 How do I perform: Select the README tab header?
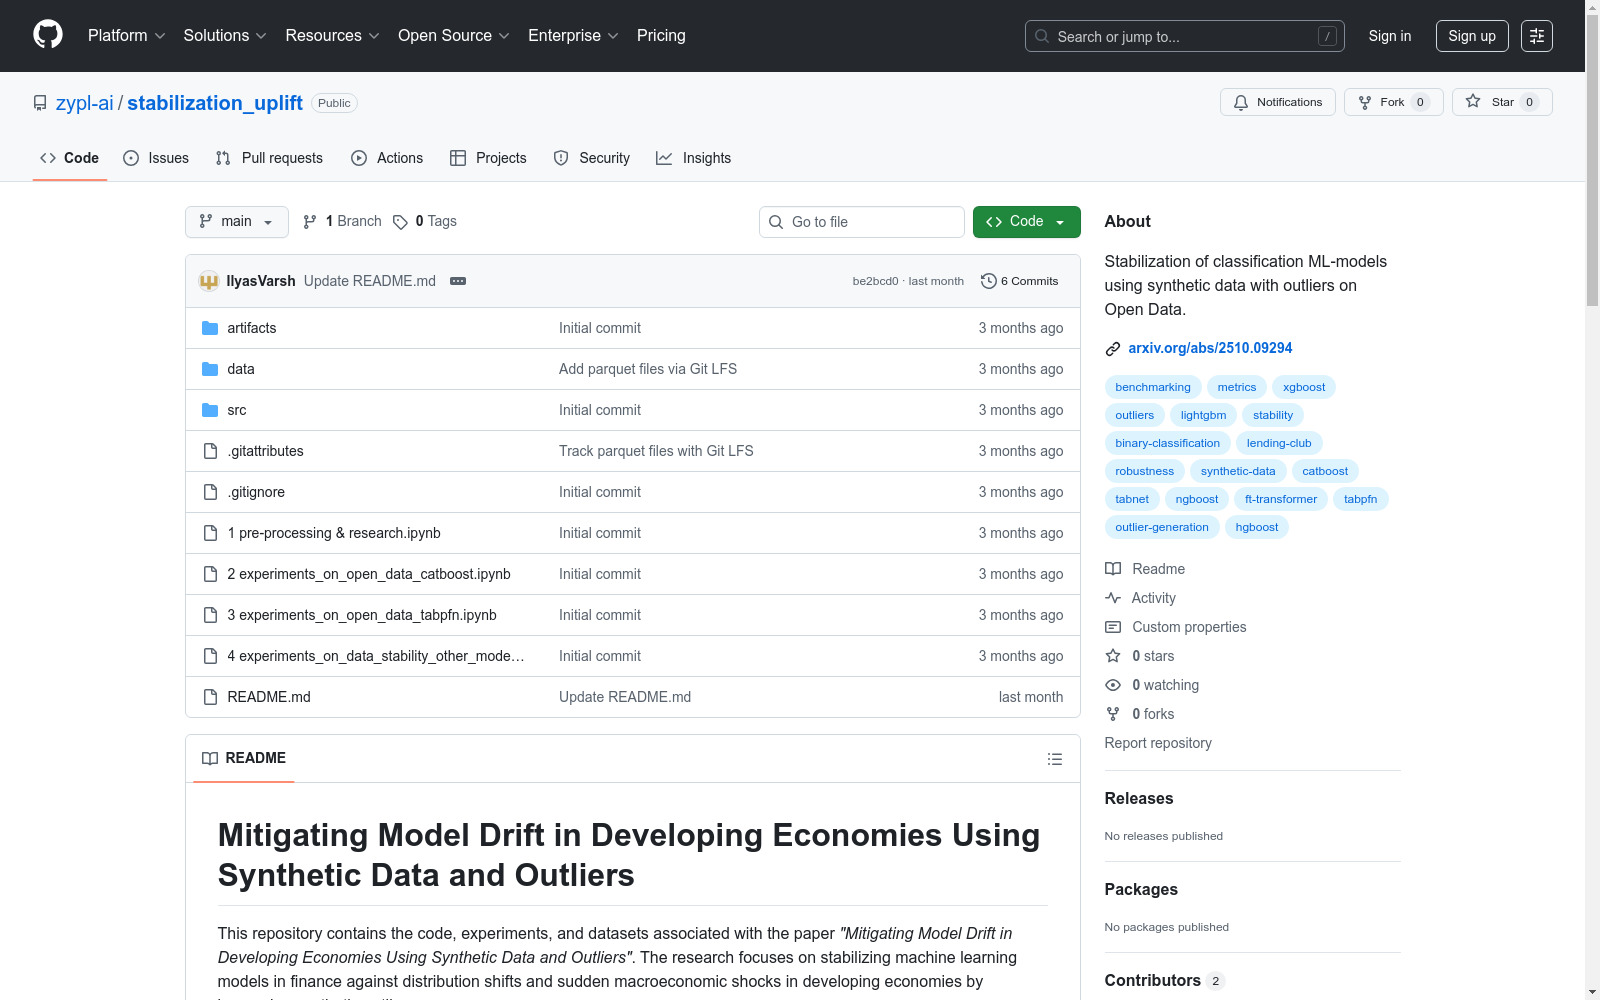[244, 758]
